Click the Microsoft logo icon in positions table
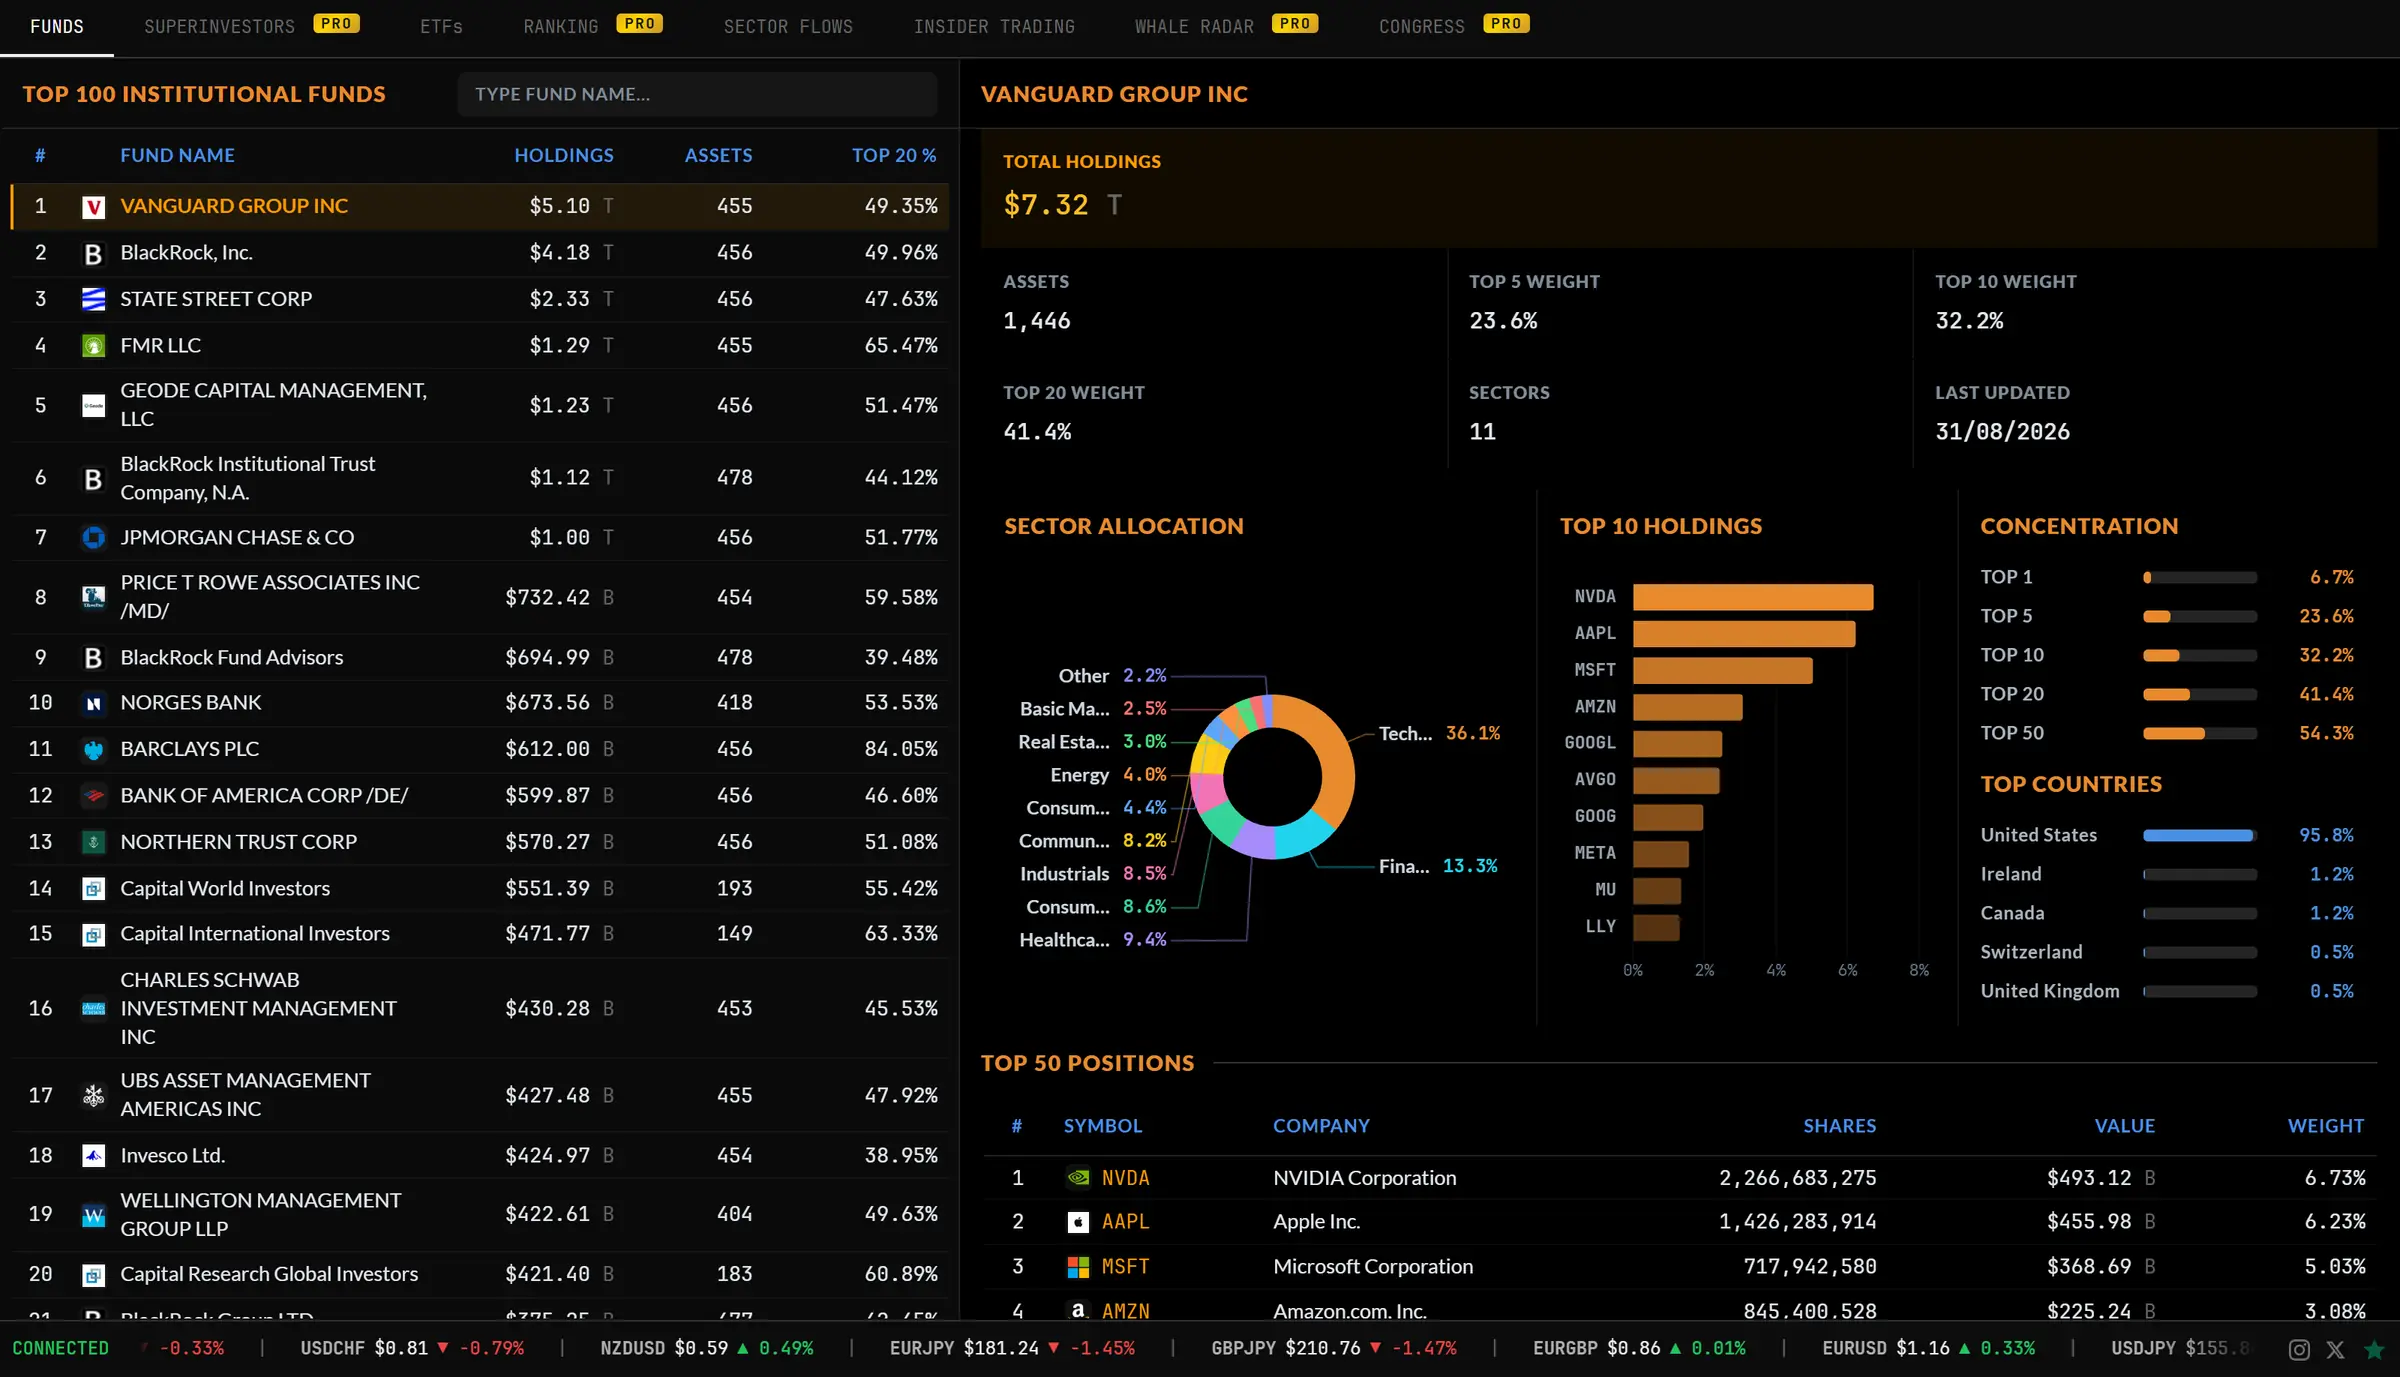The width and height of the screenshot is (2400, 1377). coord(1078,1267)
